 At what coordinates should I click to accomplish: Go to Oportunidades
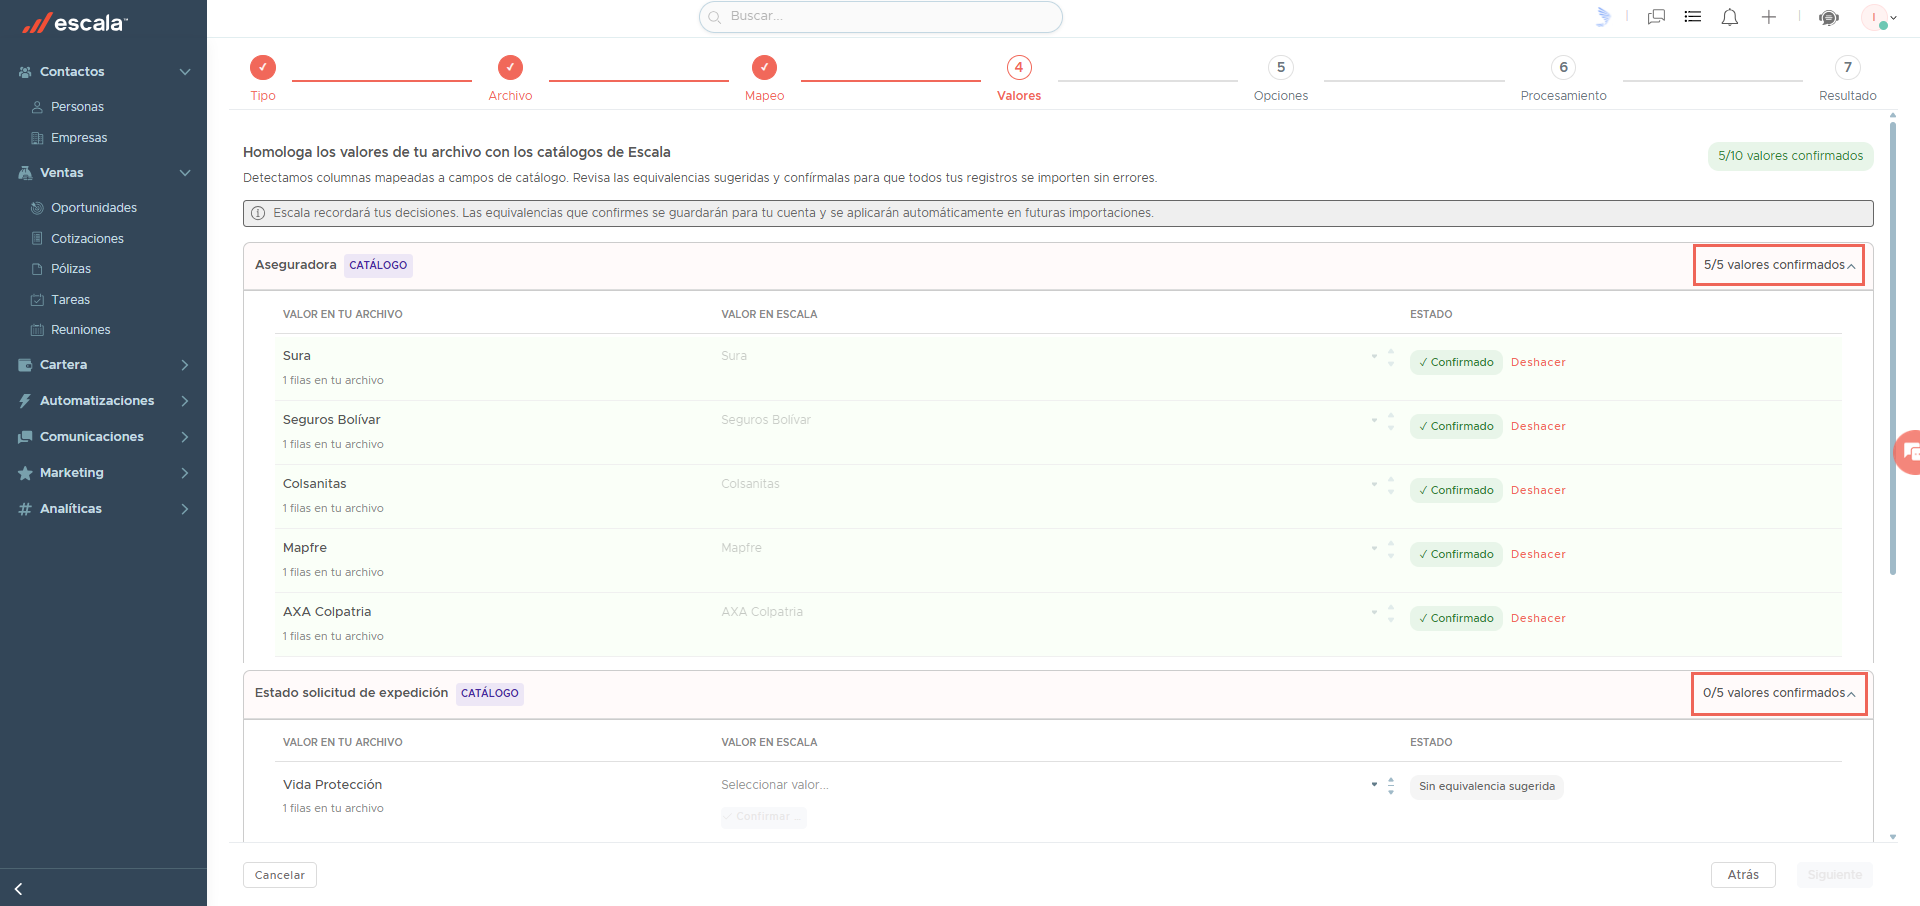click(x=94, y=208)
